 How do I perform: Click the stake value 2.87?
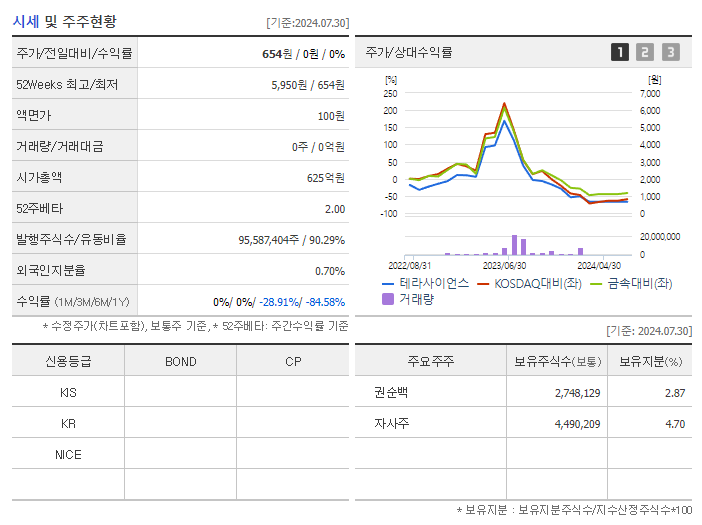(x=675, y=393)
